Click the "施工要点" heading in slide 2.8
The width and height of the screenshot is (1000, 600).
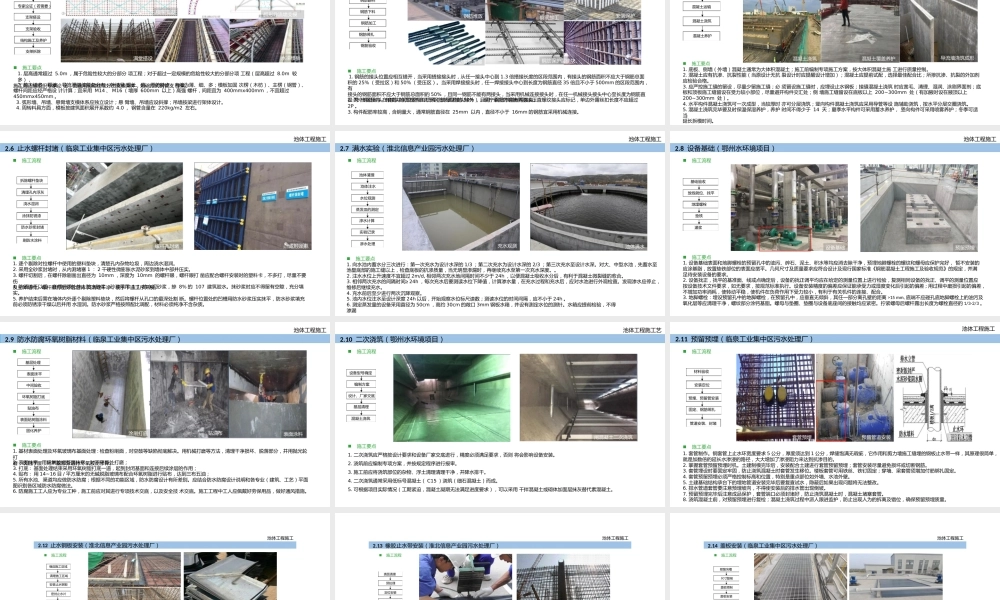pyautogui.click(x=702, y=258)
